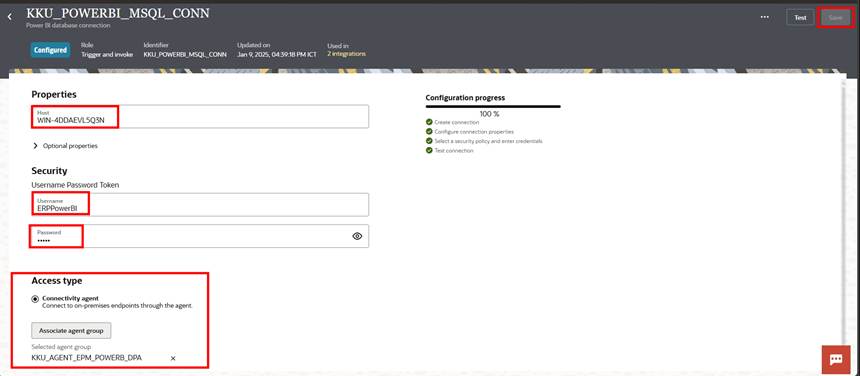Click the configuration progress bar
This screenshot has width=860, height=376.
click(493, 106)
